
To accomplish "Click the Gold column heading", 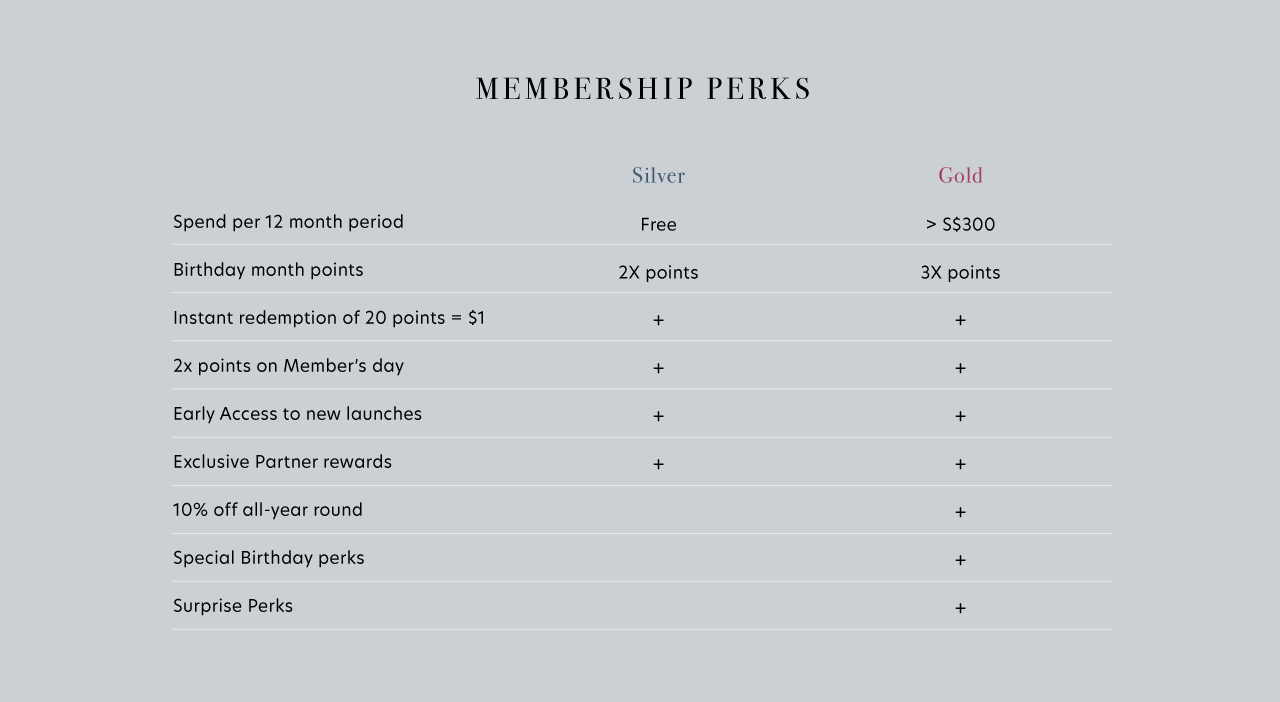I will pyautogui.click(x=960, y=176).
